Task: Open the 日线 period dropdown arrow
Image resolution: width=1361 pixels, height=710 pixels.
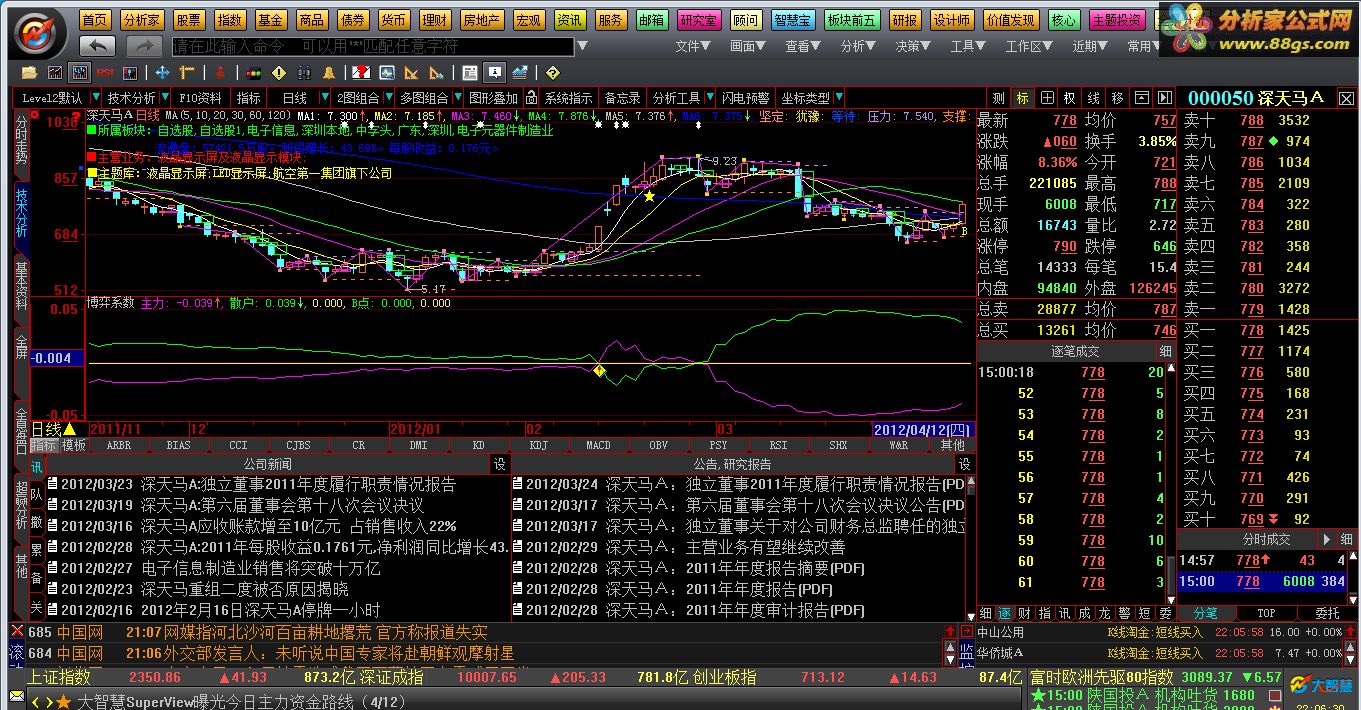Action: pos(325,97)
